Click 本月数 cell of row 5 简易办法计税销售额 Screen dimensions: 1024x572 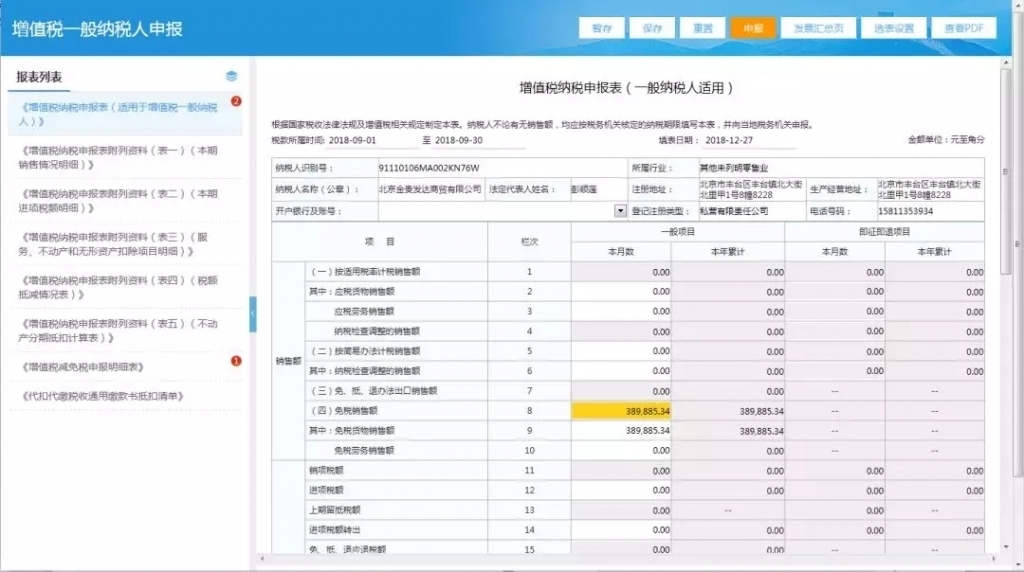(x=620, y=351)
